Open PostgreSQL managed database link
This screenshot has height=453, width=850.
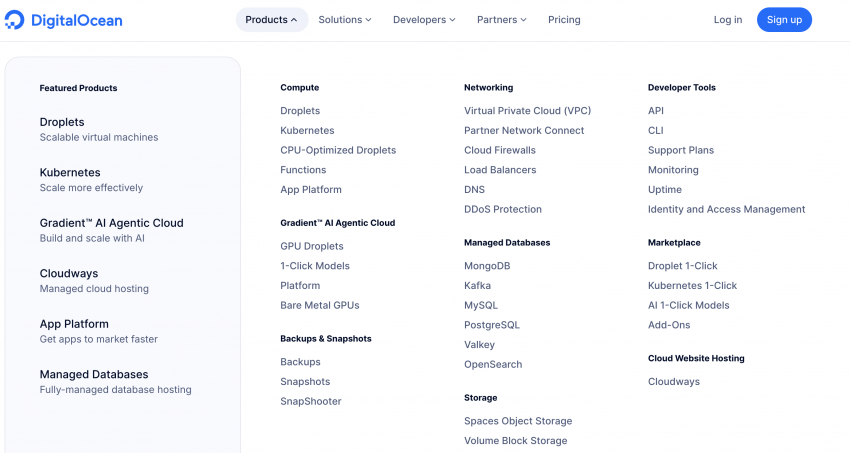pos(491,325)
